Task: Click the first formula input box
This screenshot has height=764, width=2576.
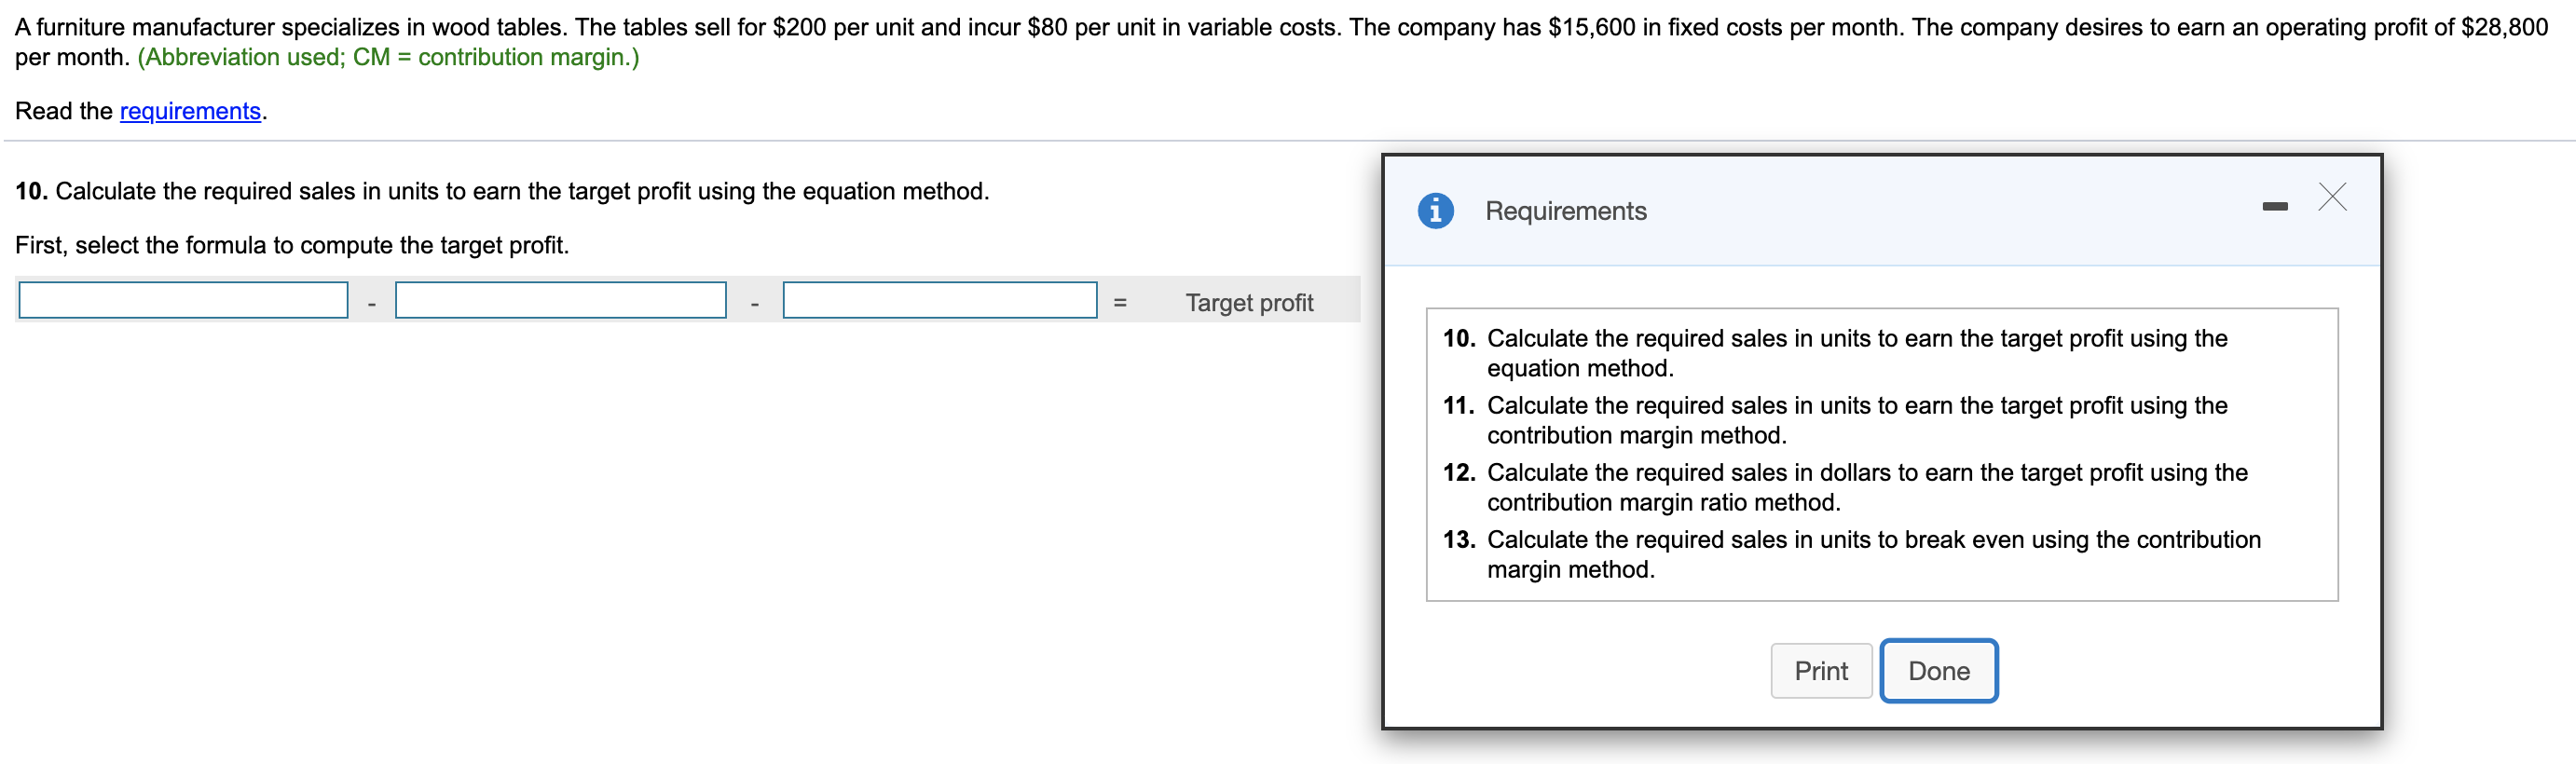Action: 183,300
